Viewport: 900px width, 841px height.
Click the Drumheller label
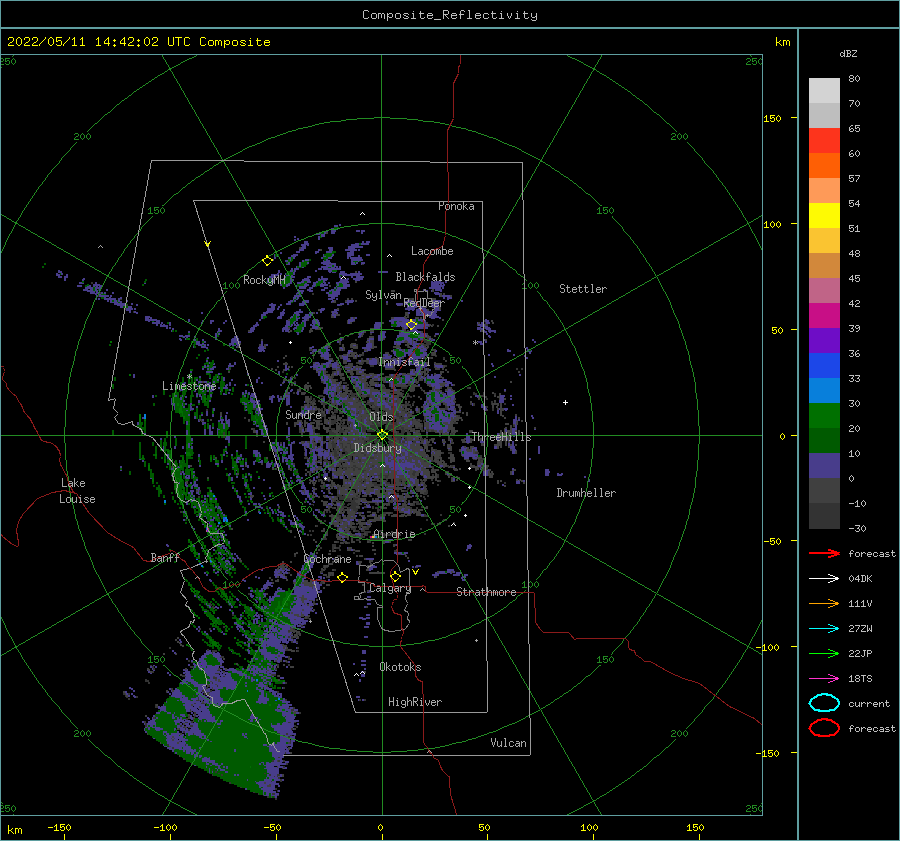[586, 493]
